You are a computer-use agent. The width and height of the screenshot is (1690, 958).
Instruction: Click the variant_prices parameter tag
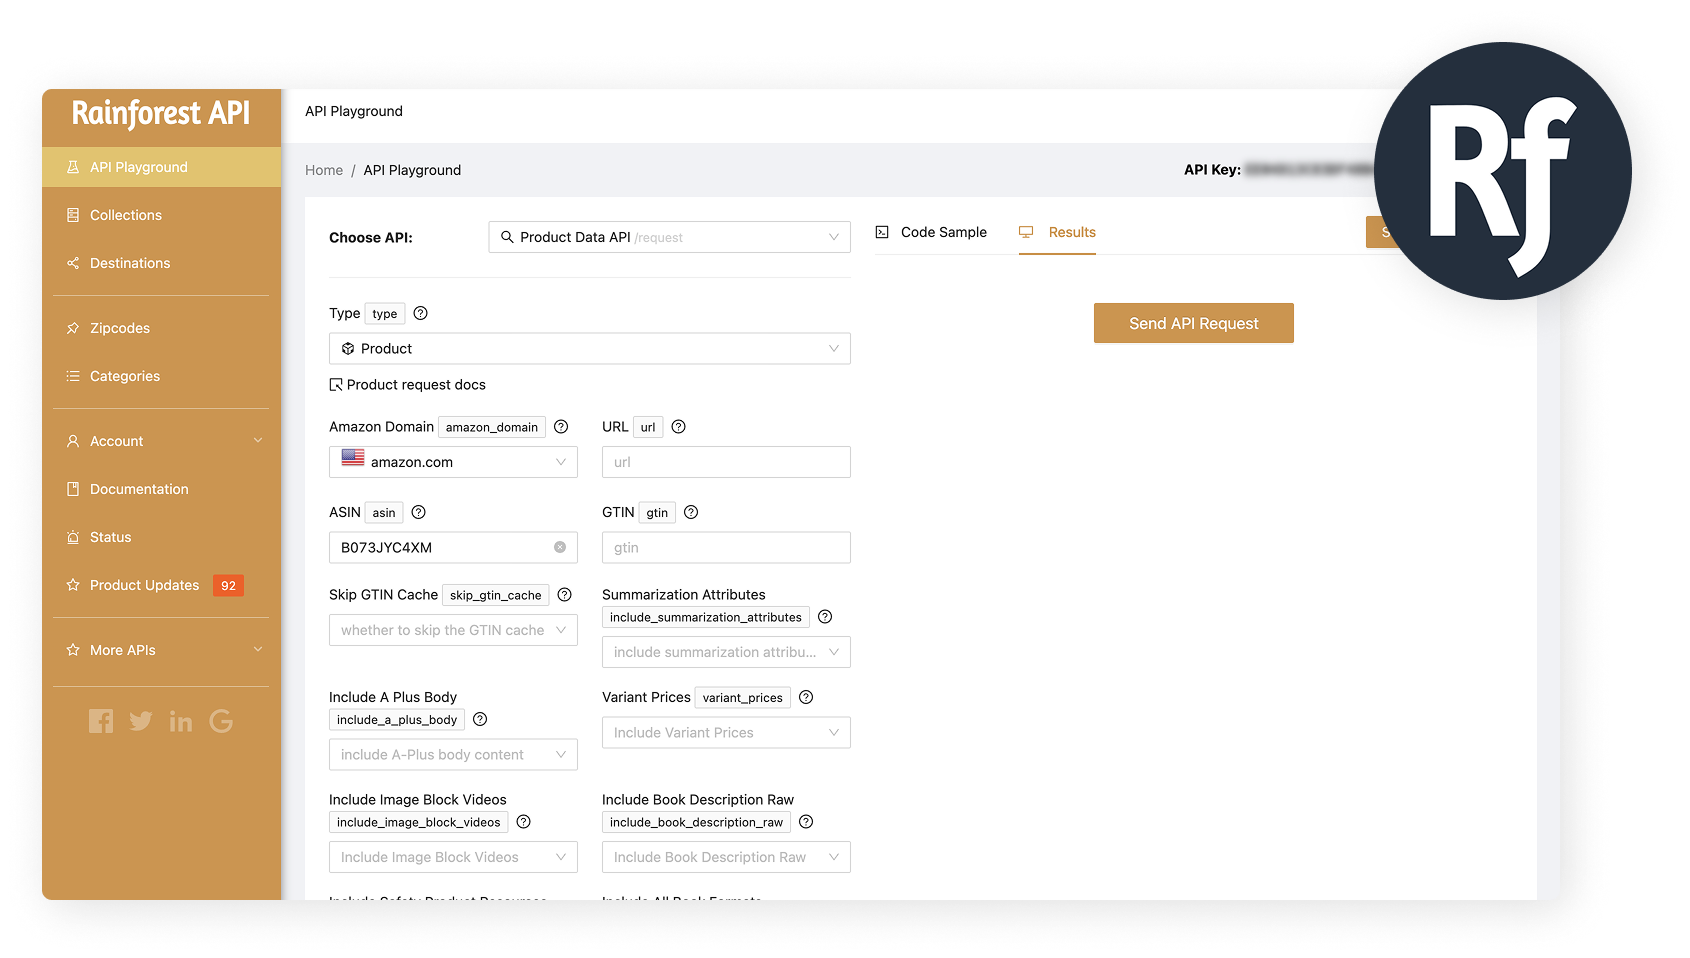click(743, 697)
